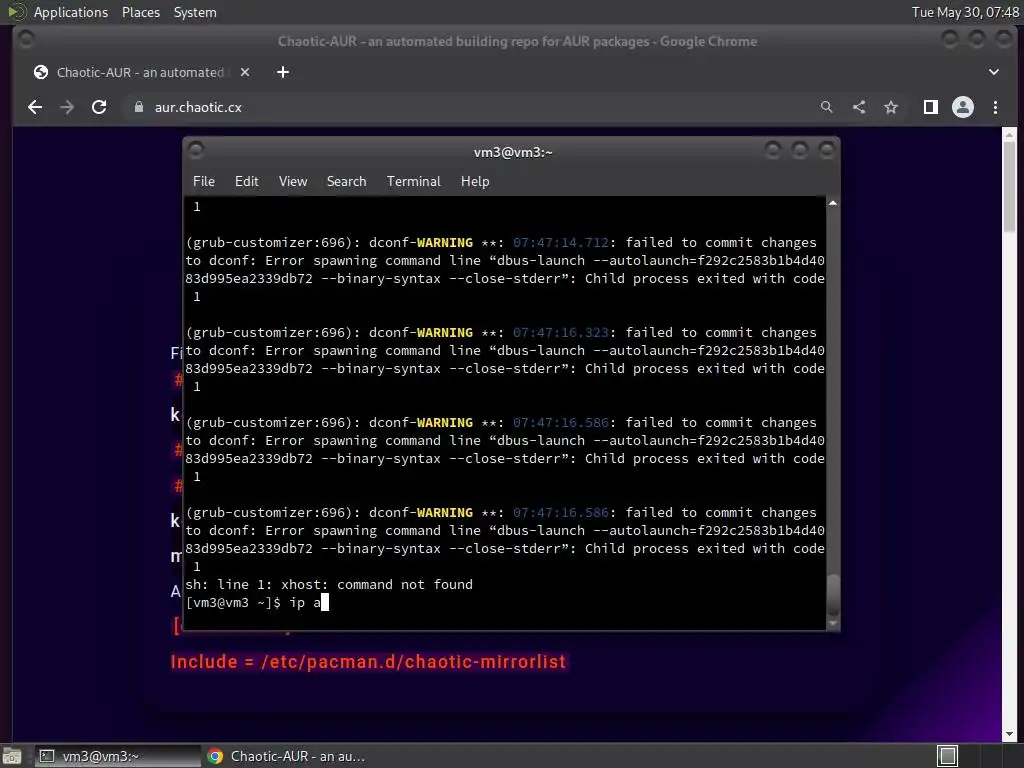Click Chrome window menu button

[x=26, y=40]
